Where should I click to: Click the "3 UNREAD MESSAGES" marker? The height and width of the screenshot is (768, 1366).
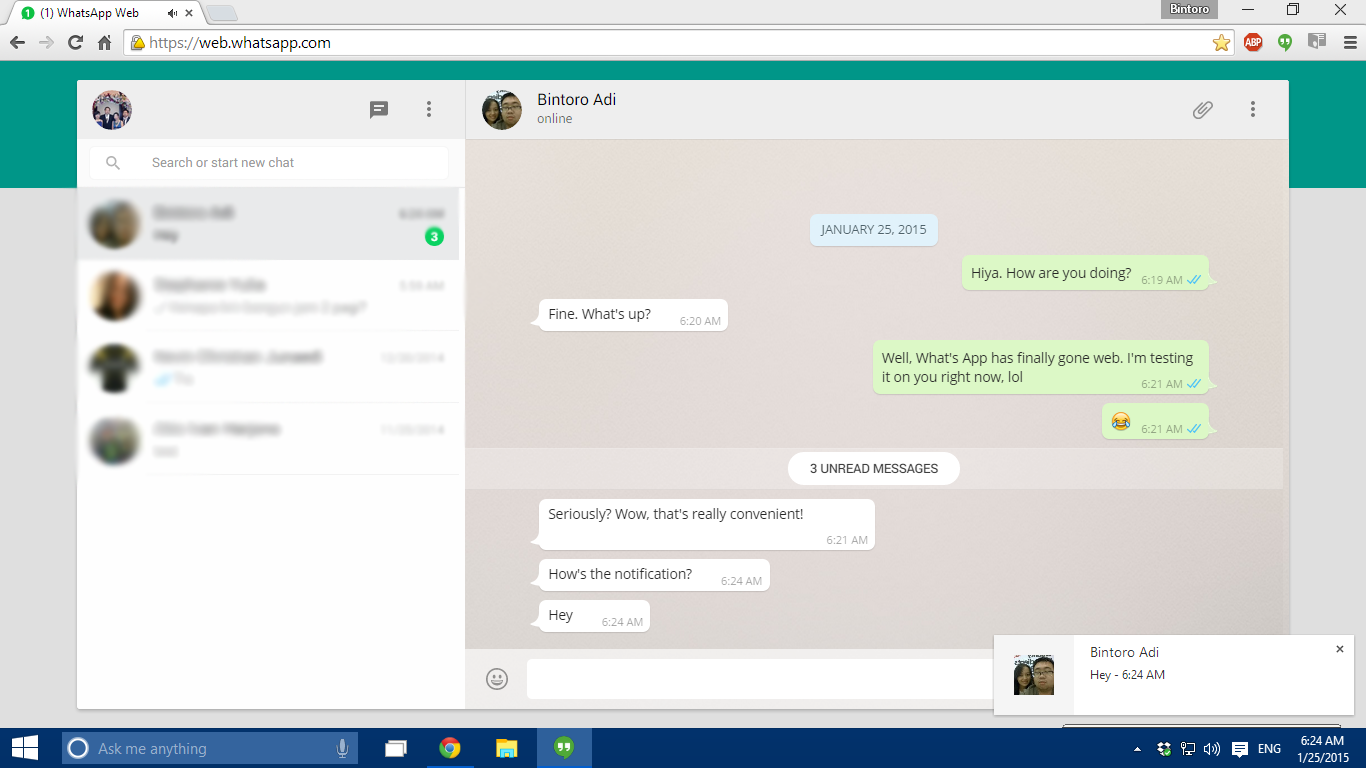pos(874,468)
